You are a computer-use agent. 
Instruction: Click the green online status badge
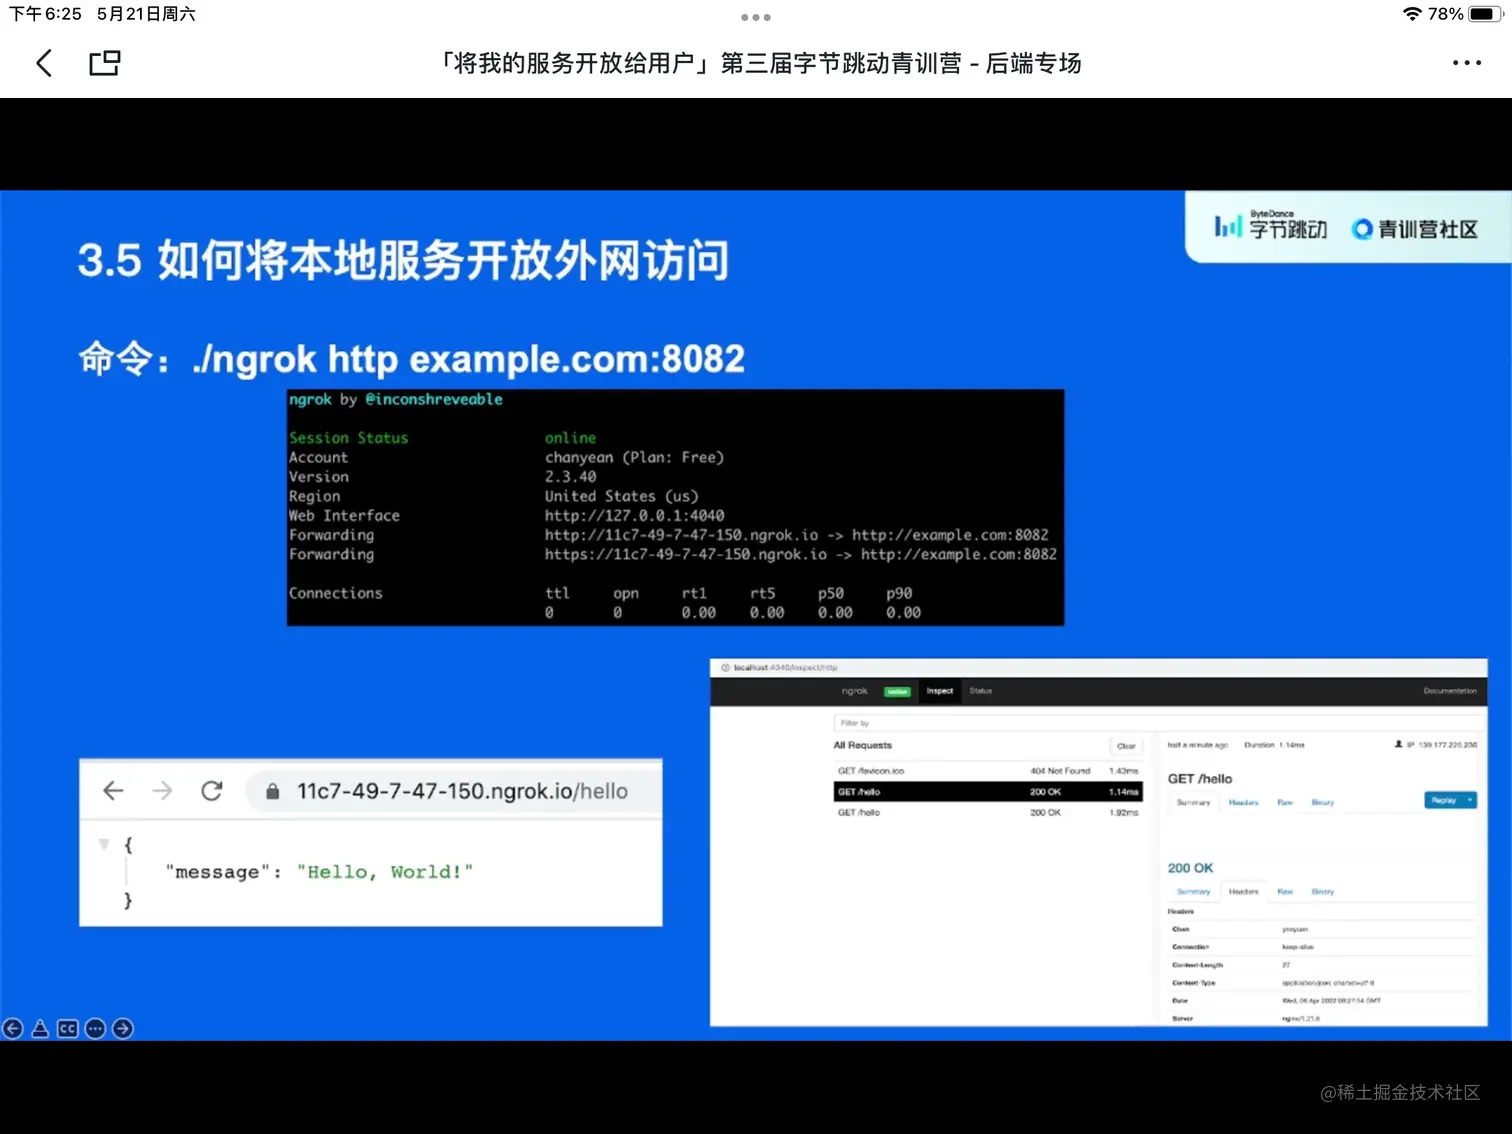tap(897, 691)
